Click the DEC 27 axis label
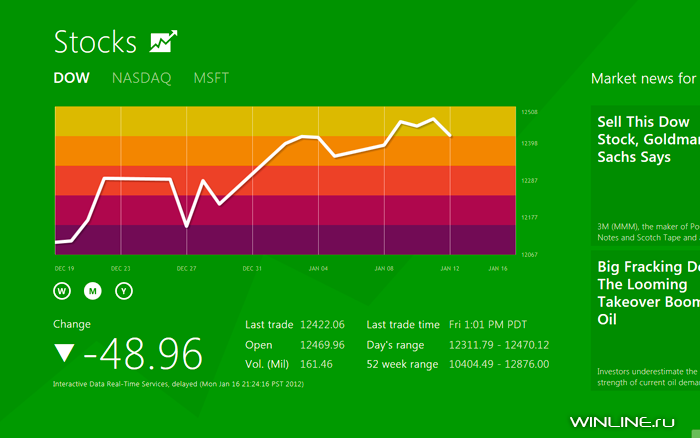The image size is (700, 438). (x=186, y=268)
